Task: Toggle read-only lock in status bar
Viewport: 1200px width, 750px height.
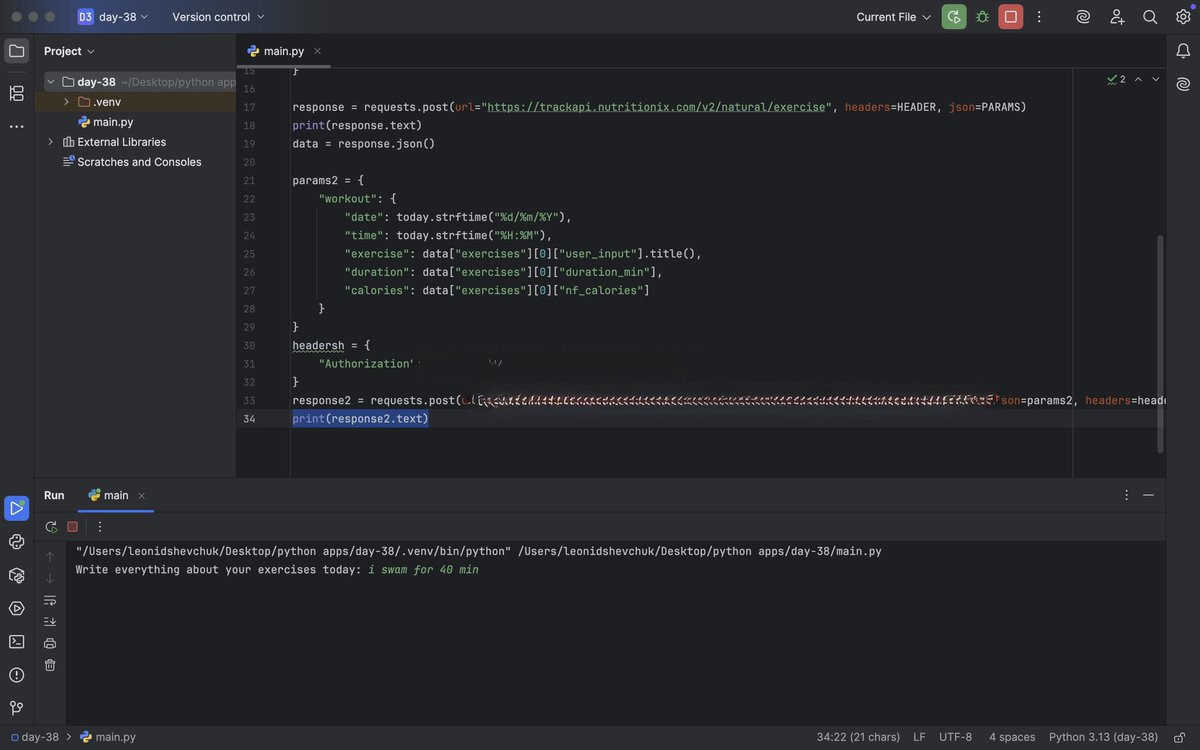Action: (1180, 737)
